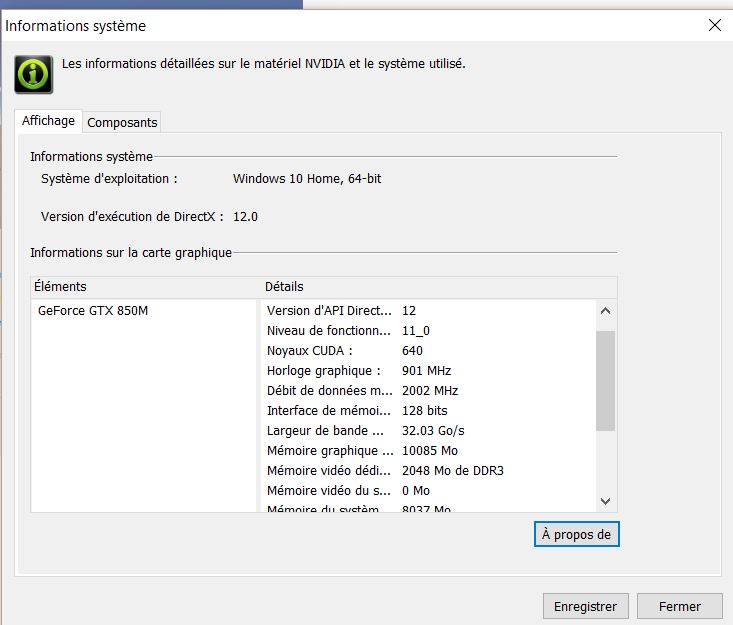Click the Éléments column header

[145, 287]
